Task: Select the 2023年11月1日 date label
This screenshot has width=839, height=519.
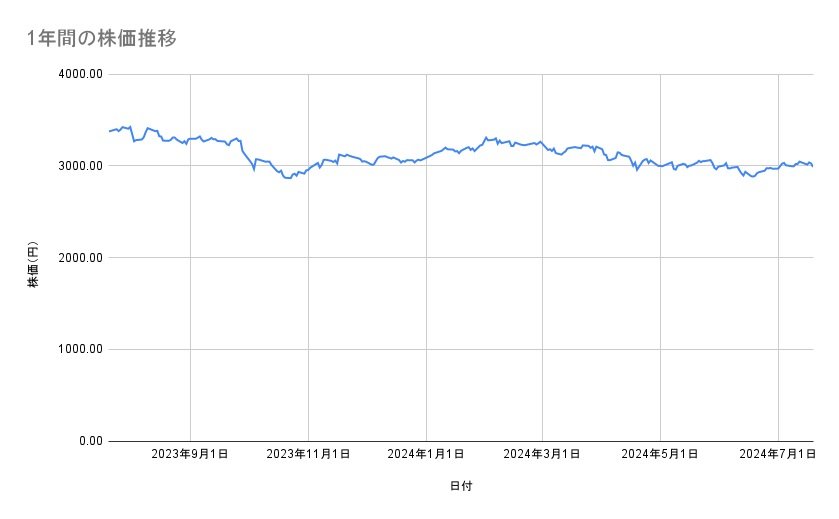Action: coord(308,454)
